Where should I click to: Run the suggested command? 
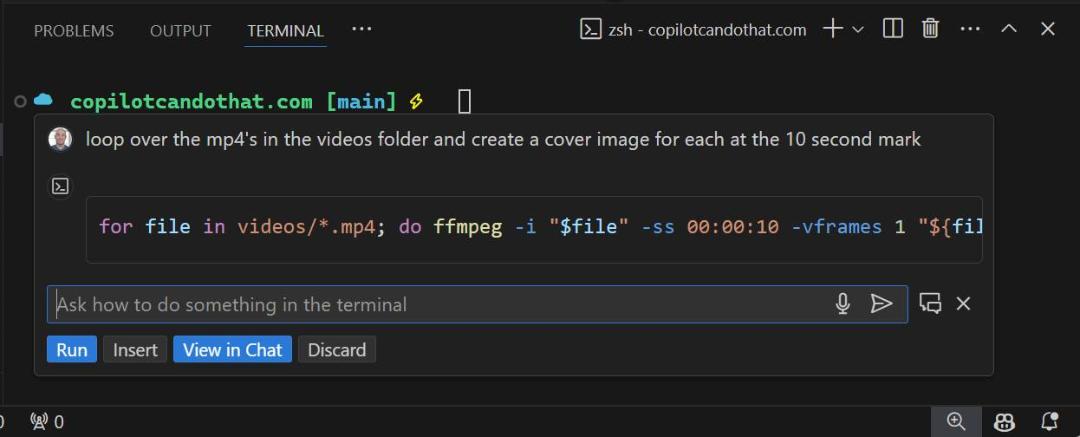tap(72, 349)
